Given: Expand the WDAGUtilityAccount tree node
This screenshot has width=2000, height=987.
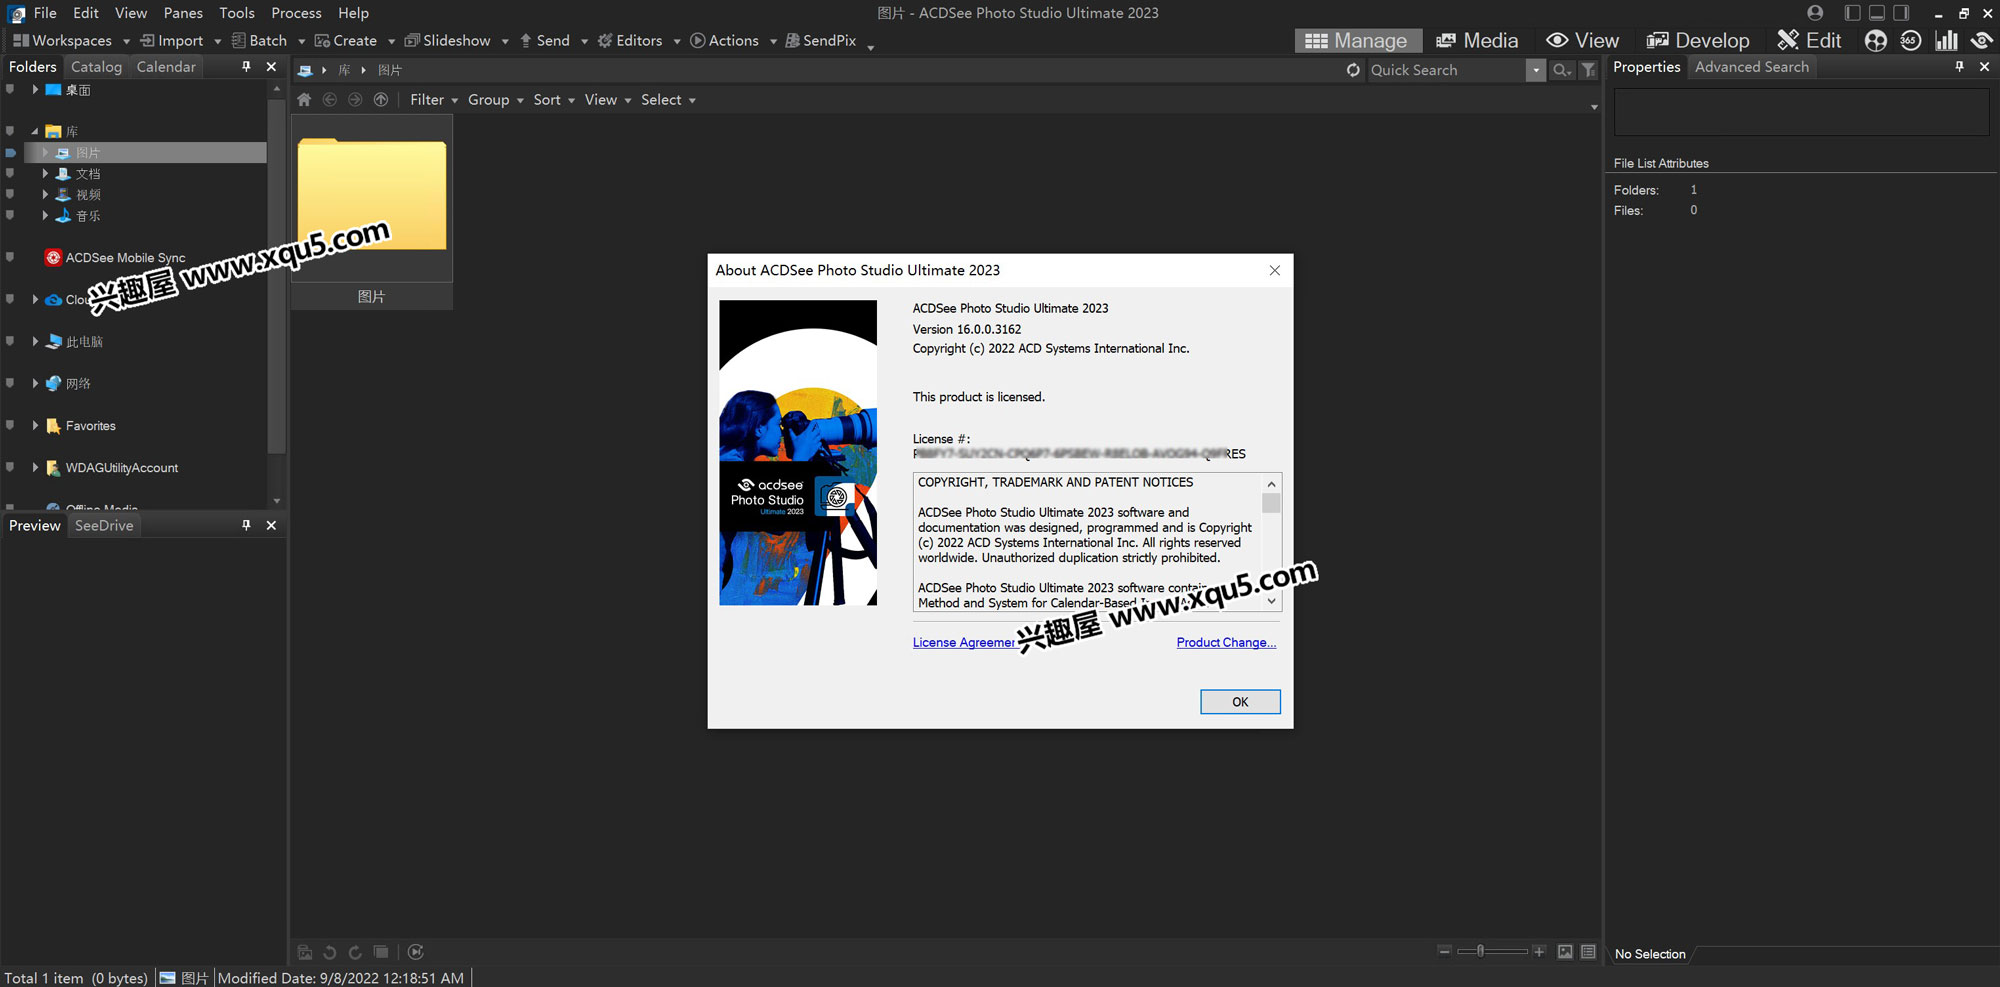Looking at the screenshot, I should pyautogui.click(x=35, y=467).
